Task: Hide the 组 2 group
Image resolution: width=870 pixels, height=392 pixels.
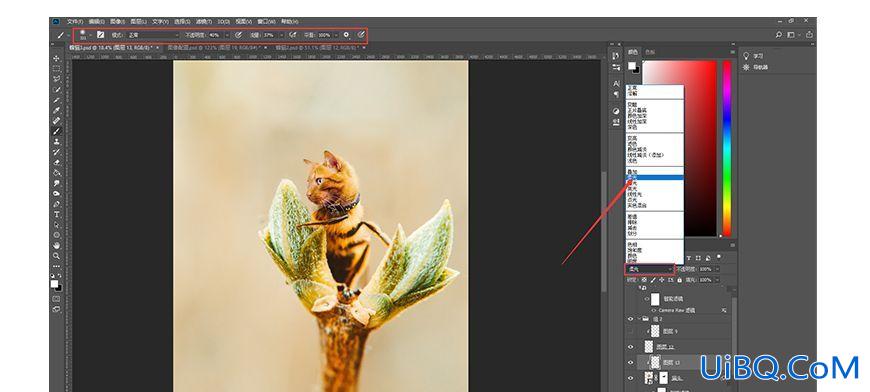Action: coord(630,319)
